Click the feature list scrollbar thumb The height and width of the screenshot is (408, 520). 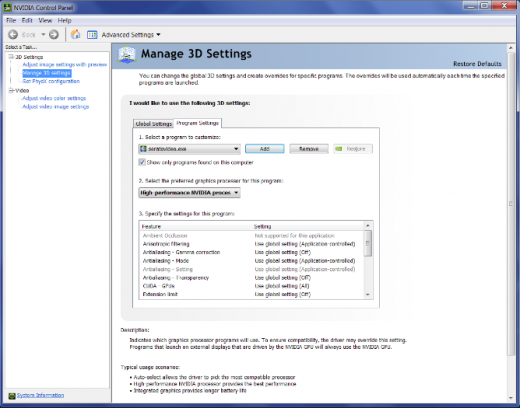click(x=368, y=243)
